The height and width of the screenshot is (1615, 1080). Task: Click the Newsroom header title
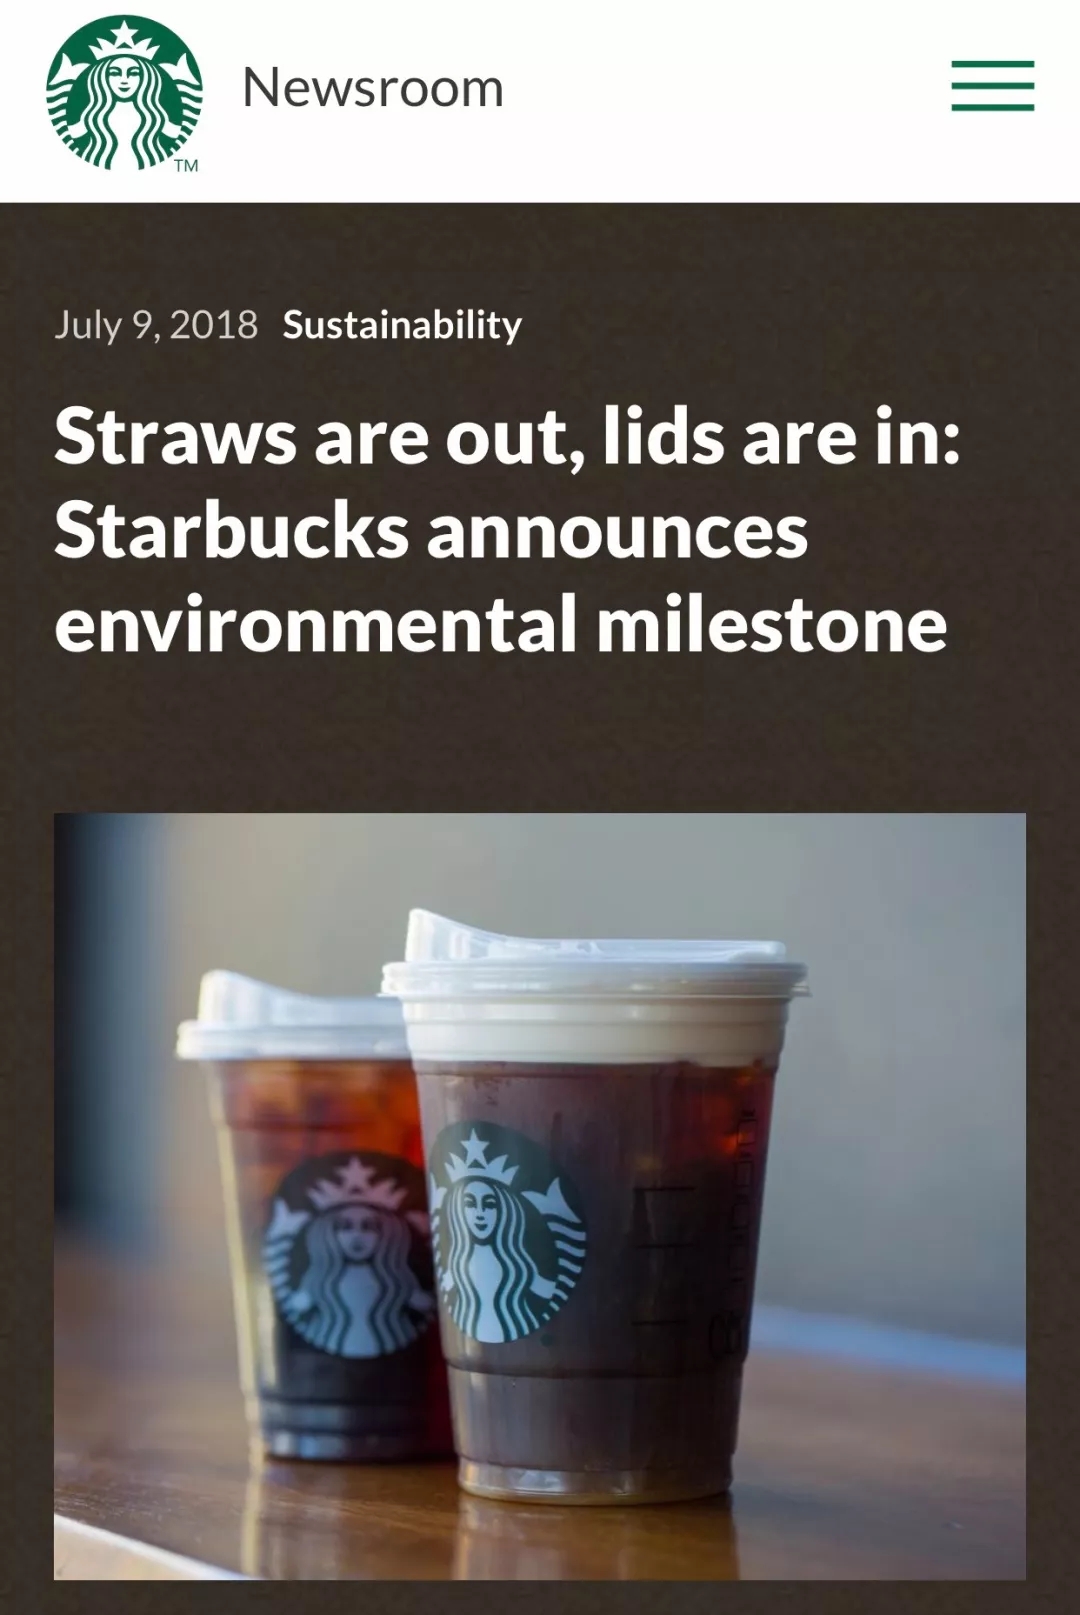pyautogui.click(x=373, y=88)
